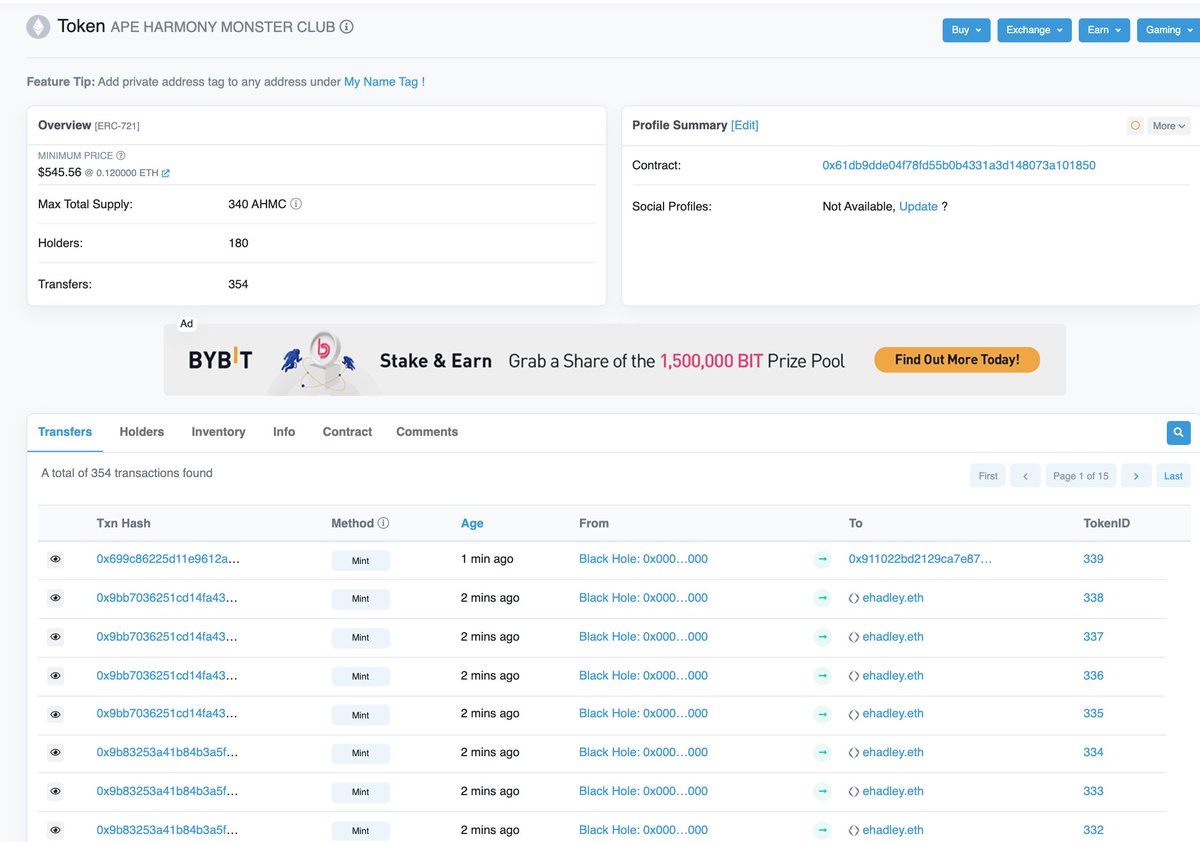Preview the TokenID 338 transaction with its eye icon

[x=56, y=598]
